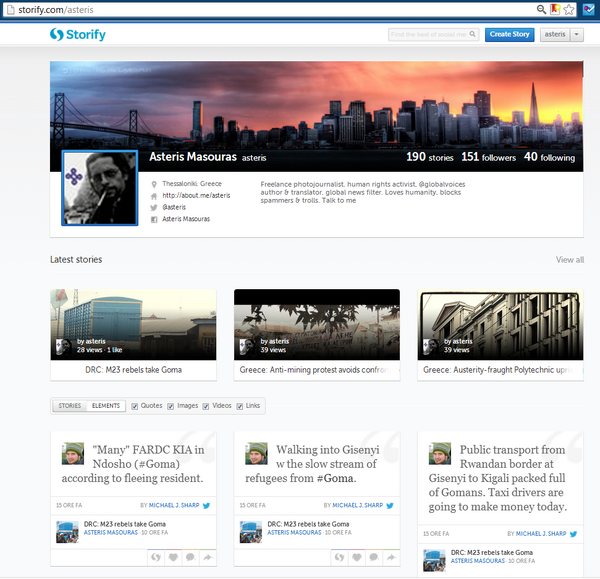Viewport: 600px width, 579px height.
Task: Like the Walking into Gisenyi quote
Action: click(357, 557)
